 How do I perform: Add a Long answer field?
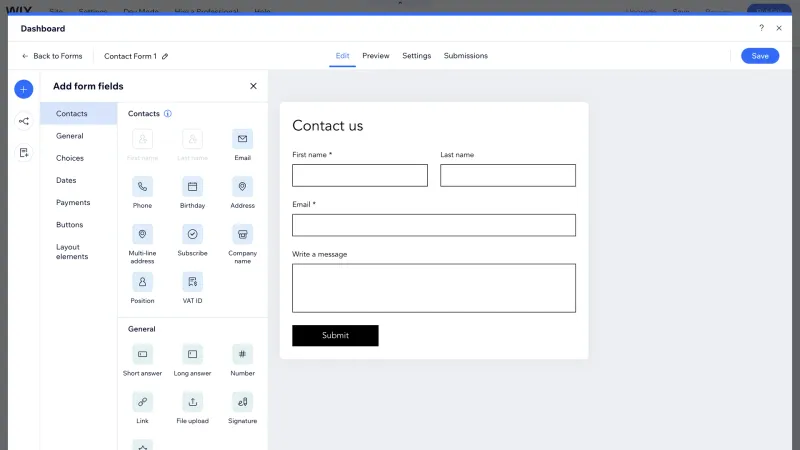[192, 354]
